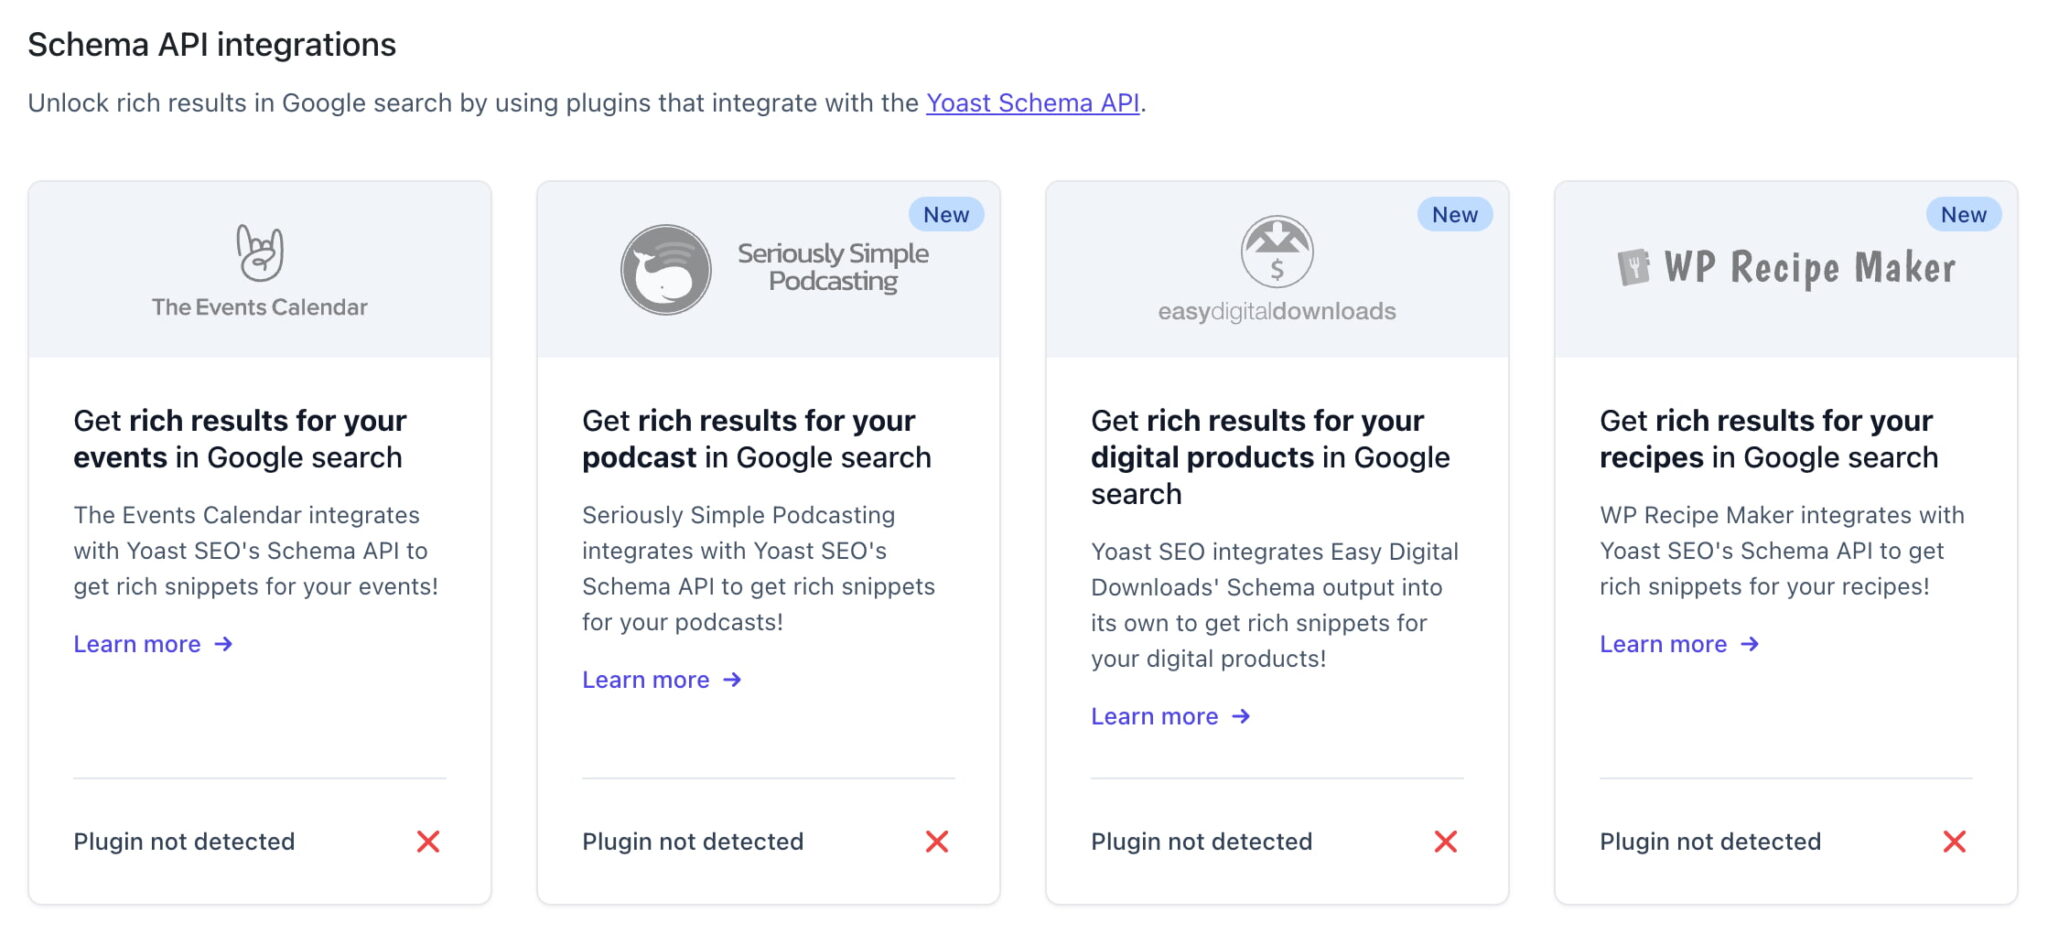Image resolution: width=2048 pixels, height=933 pixels.
Task: Open Learn more on Easy Digital Downloads card
Action: click(x=1155, y=715)
